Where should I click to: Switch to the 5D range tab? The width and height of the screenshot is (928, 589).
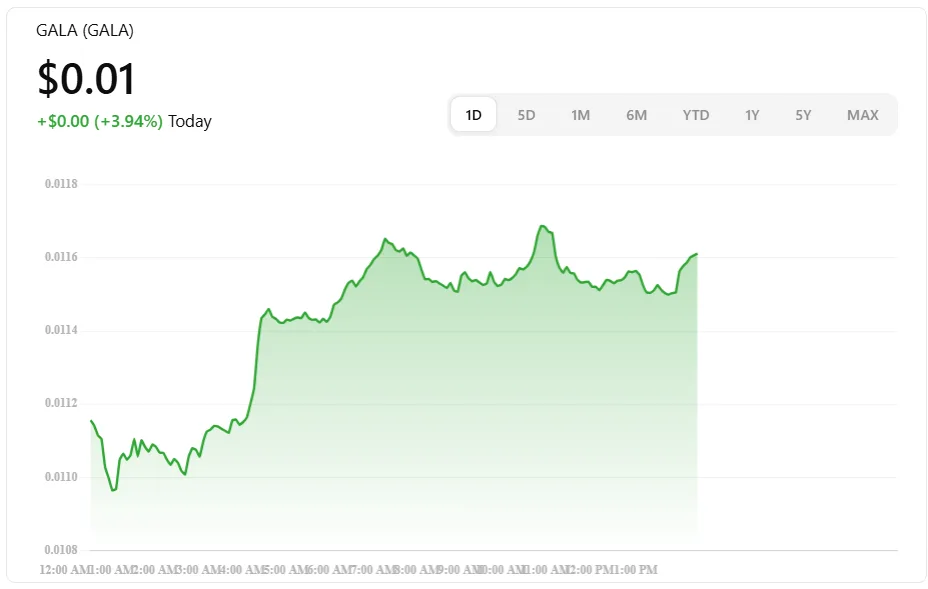(526, 115)
